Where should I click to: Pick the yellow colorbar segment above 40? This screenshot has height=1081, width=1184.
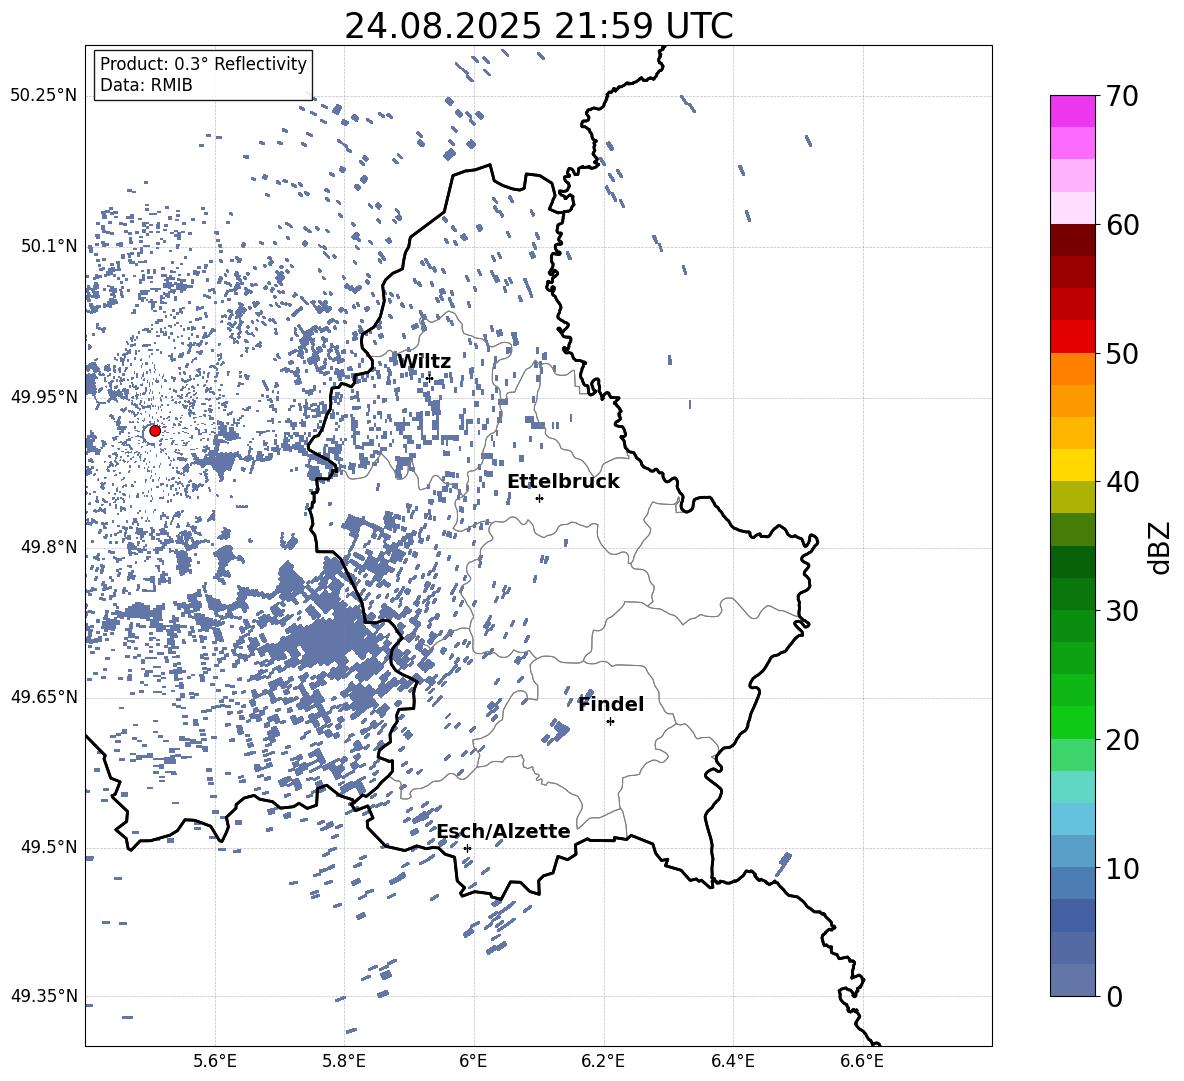pyautogui.click(x=1073, y=465)
